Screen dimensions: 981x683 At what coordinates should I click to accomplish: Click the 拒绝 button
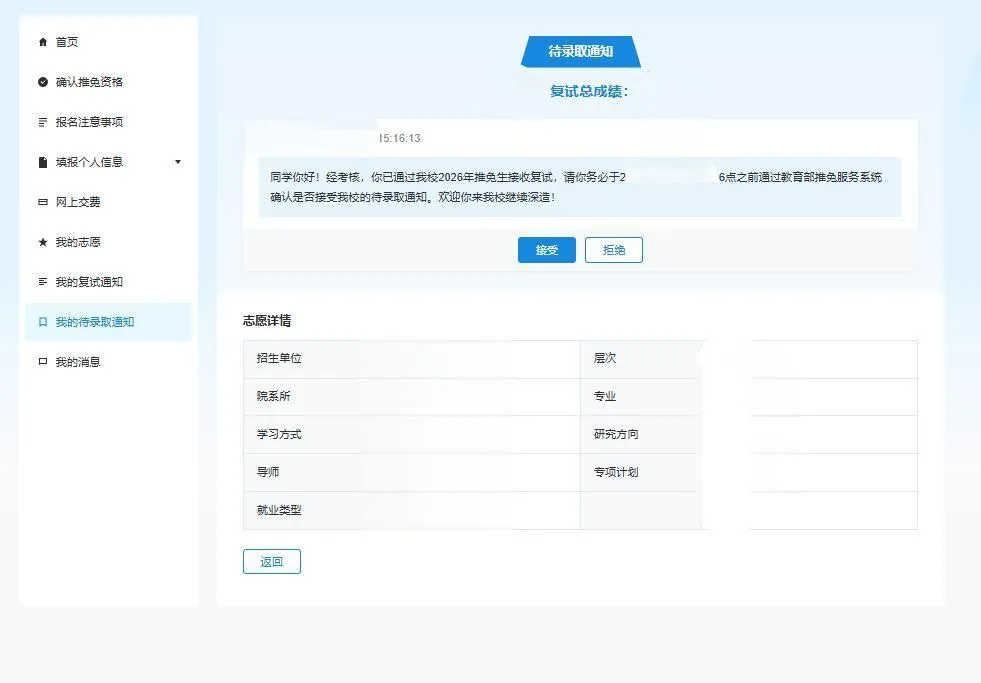pos(614,250)
